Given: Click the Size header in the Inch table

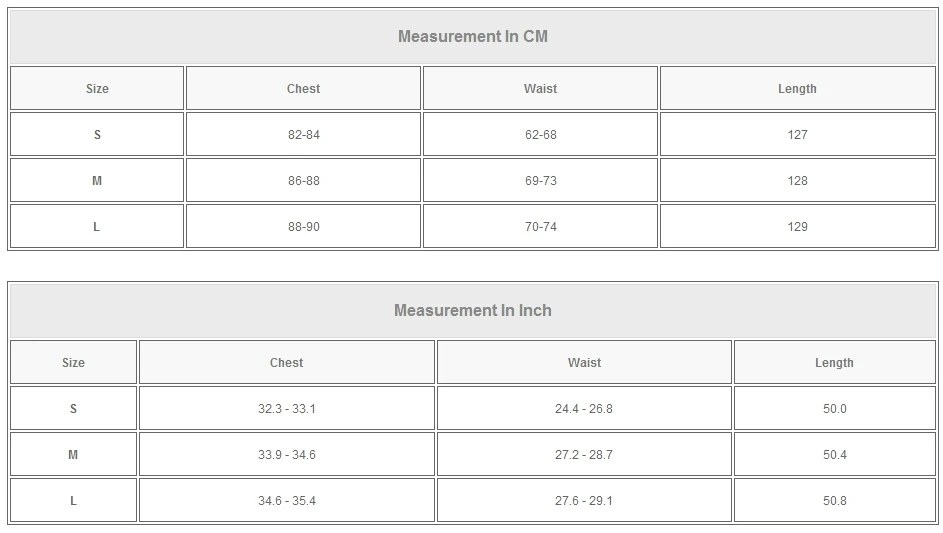Looking at the screenshot, I should point(73,363).
